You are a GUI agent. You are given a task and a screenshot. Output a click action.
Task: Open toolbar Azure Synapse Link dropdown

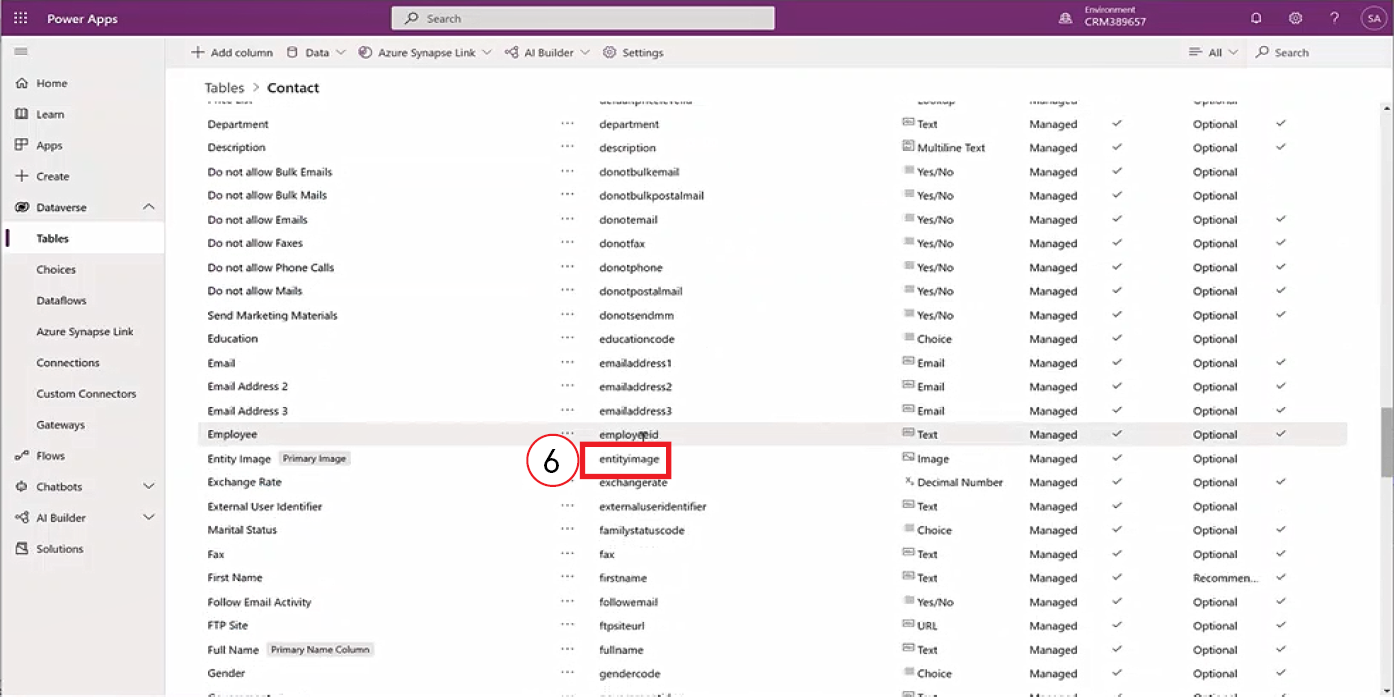tap(425, 53)
